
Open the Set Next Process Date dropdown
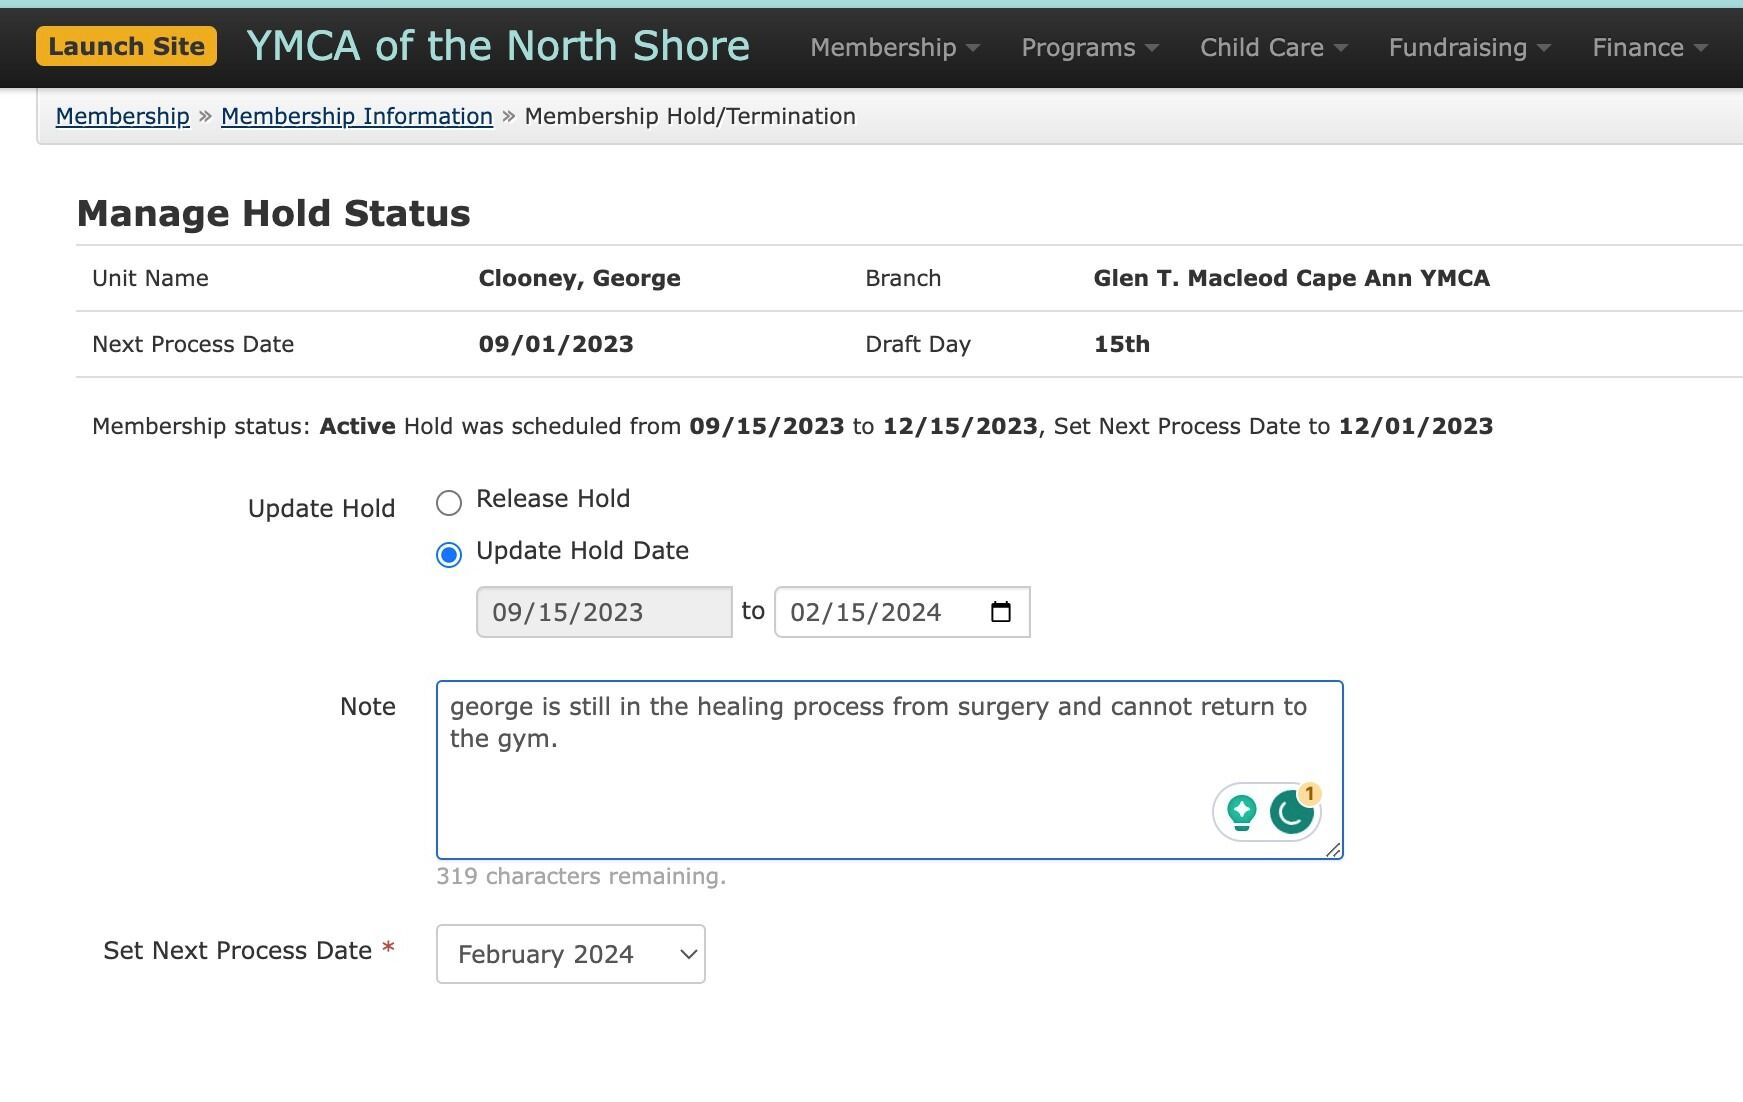(571, 954)
